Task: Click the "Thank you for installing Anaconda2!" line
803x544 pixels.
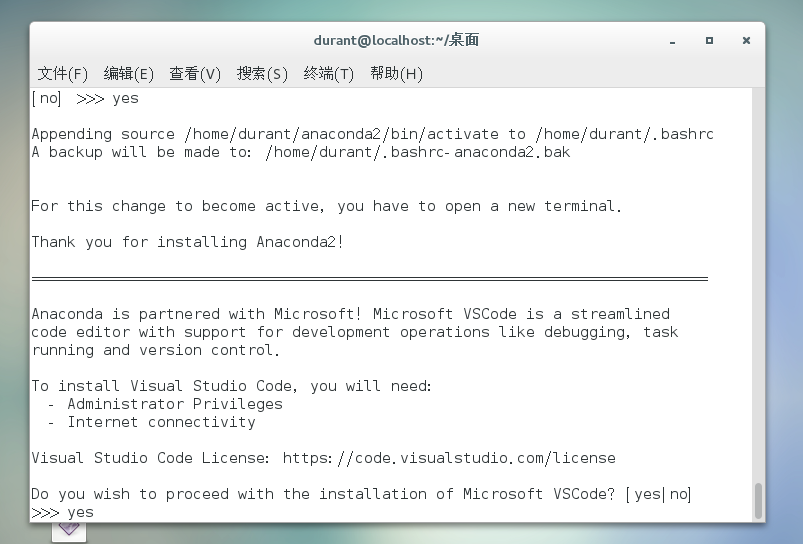Action: pos(187,242)
